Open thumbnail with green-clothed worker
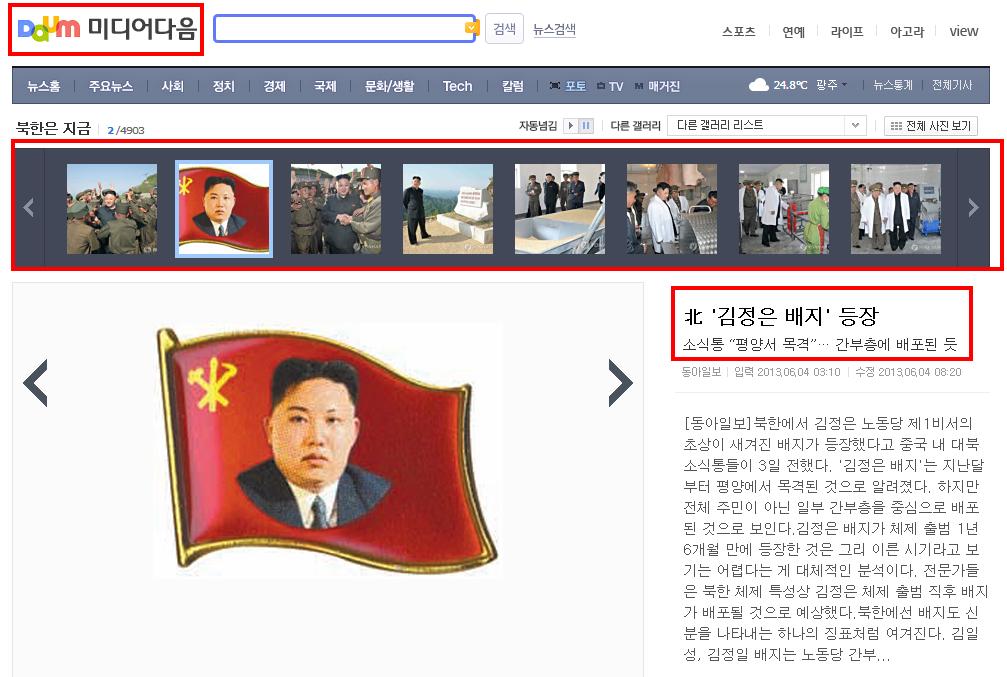The image size is (1007, 677). [x=784, y=209]
